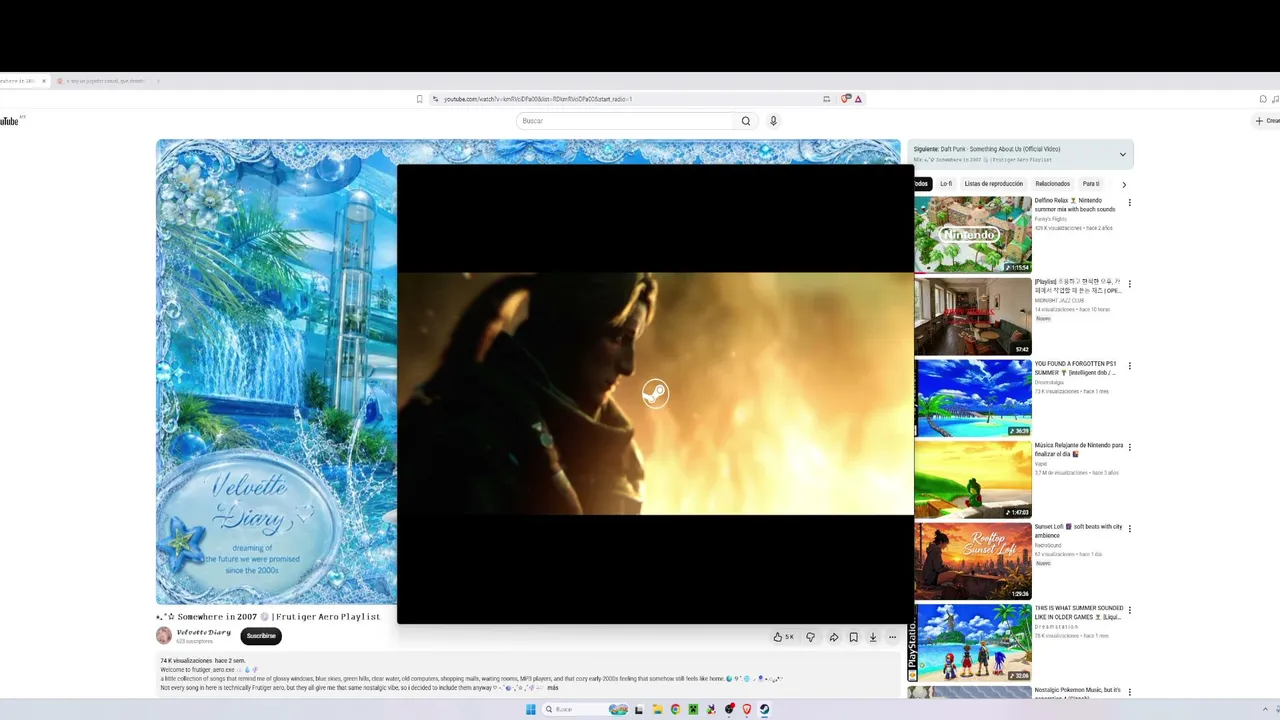This screenshot has height=720, width=1280.
Task: Click the 'Dreamstation' channel name
Action: 1055,626
